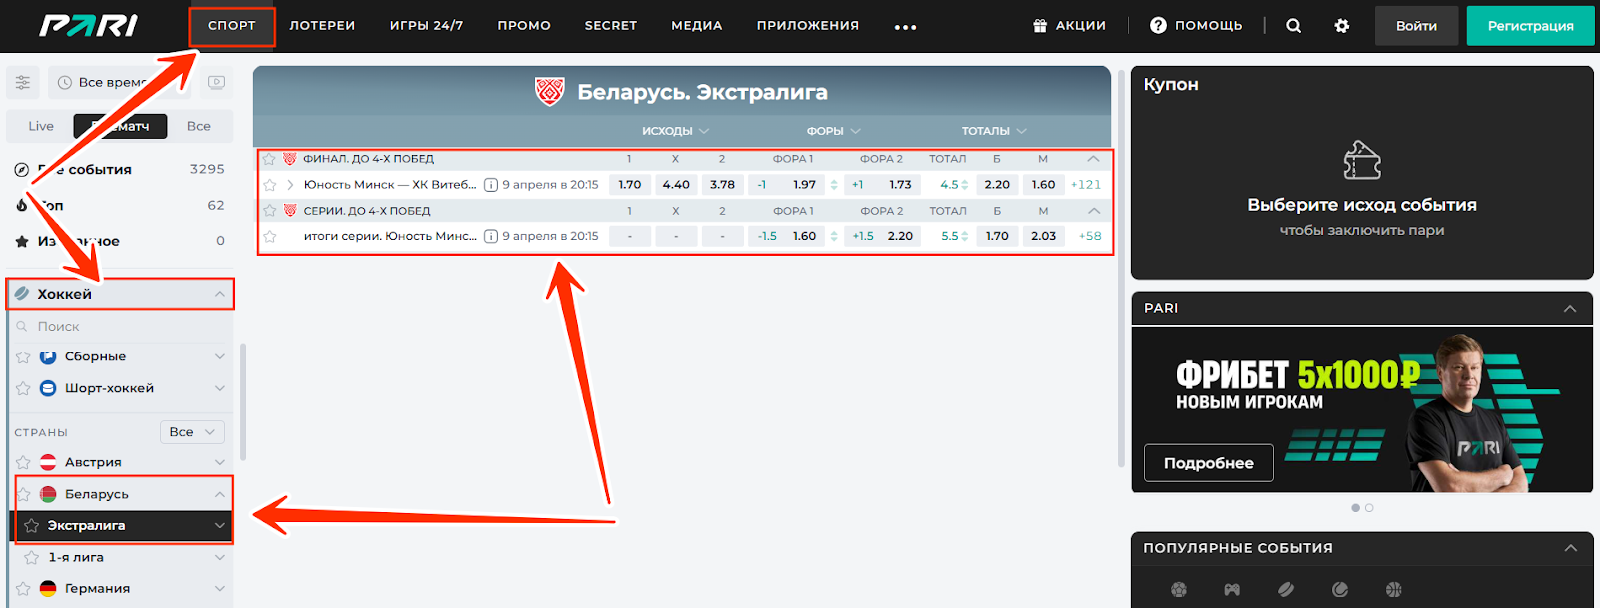Select basketball icon in popular events
The width and height of the screenshot is (1600, 608).
tap(1393, 589)
